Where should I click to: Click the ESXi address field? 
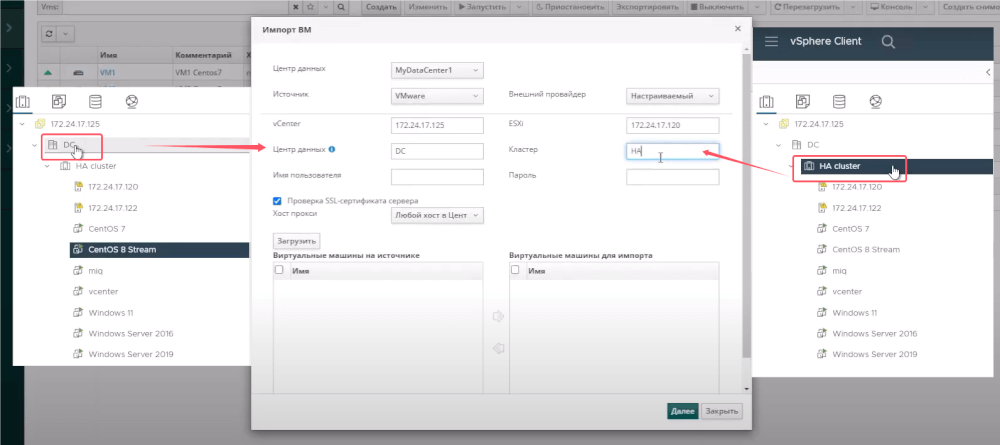click(x=673, y=125)
